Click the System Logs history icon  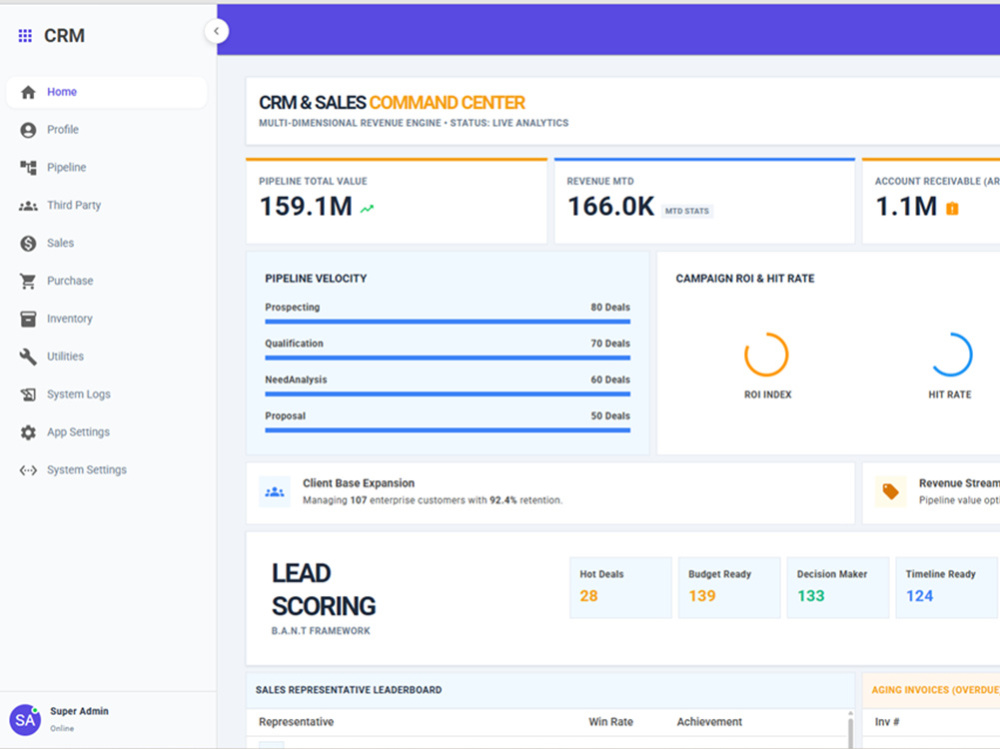(x=28, y=394)
